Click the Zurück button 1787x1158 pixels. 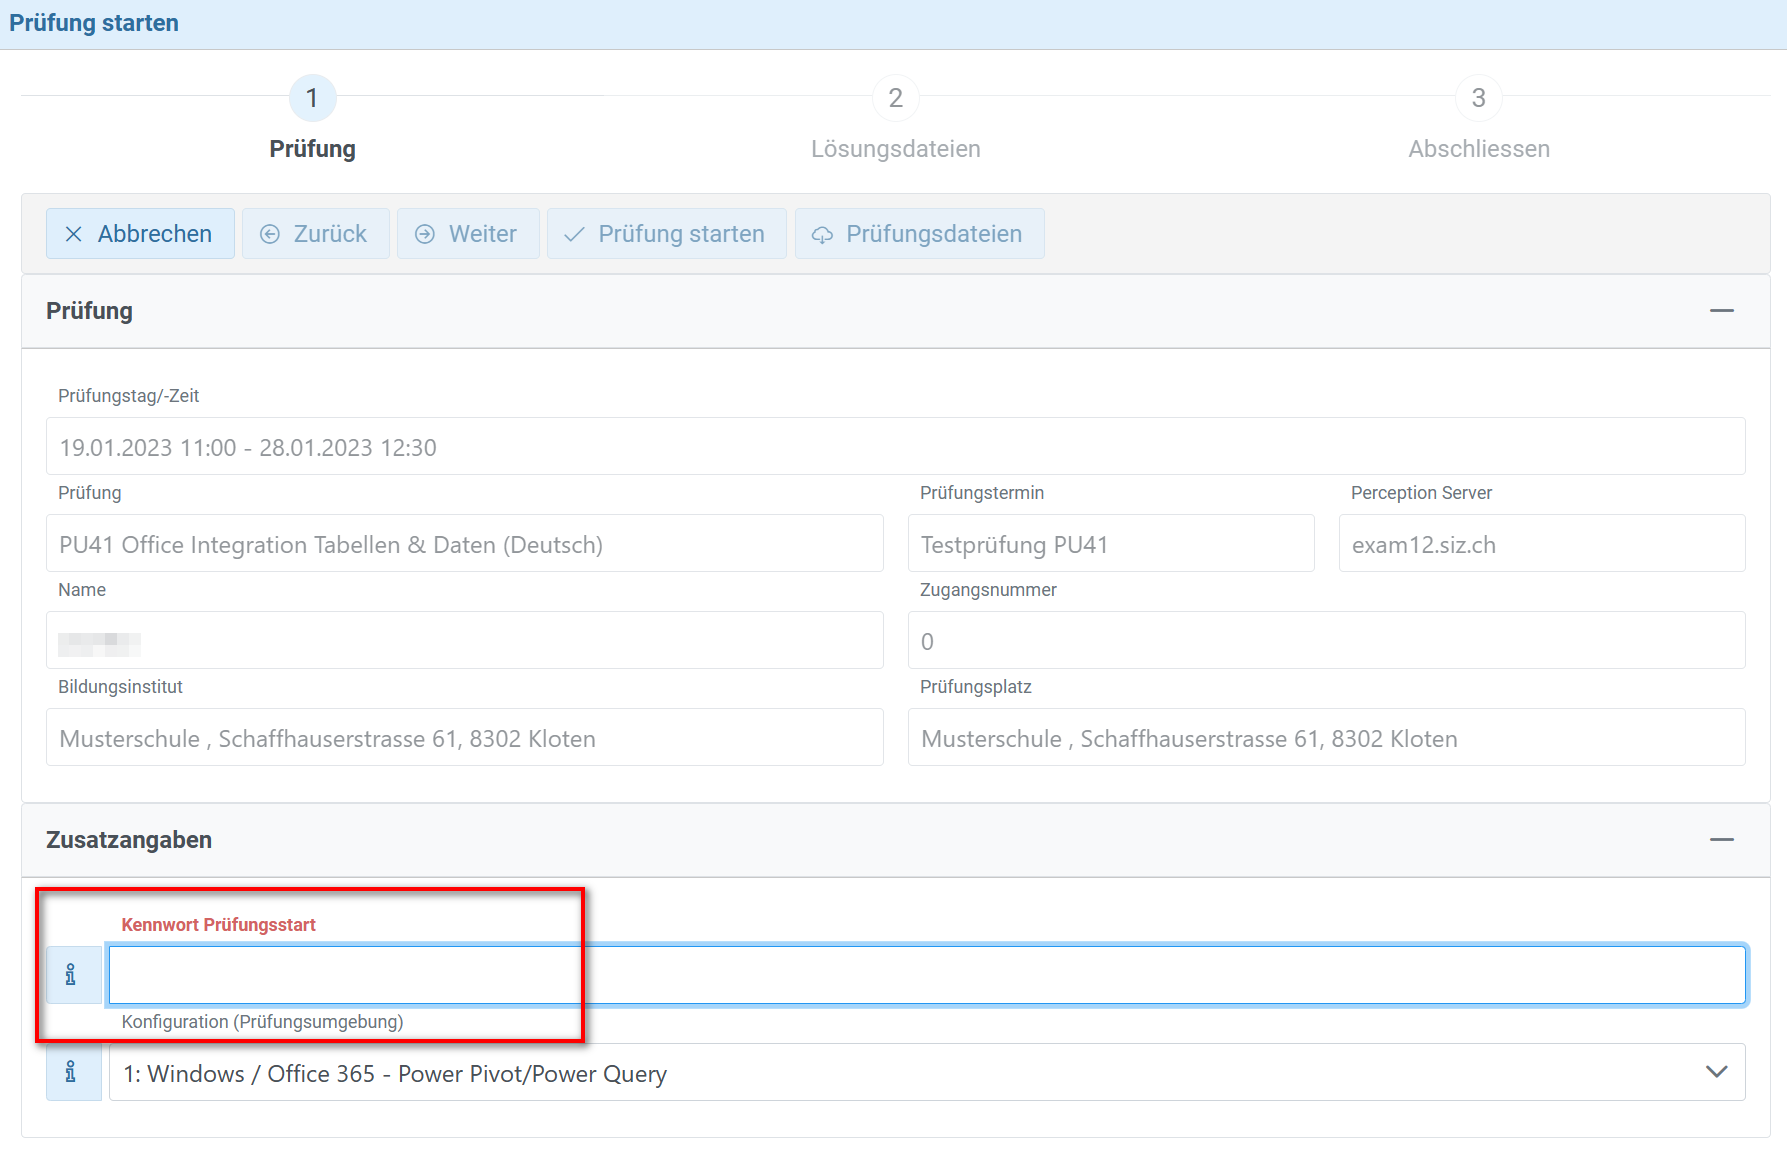(x=315, y=234)
